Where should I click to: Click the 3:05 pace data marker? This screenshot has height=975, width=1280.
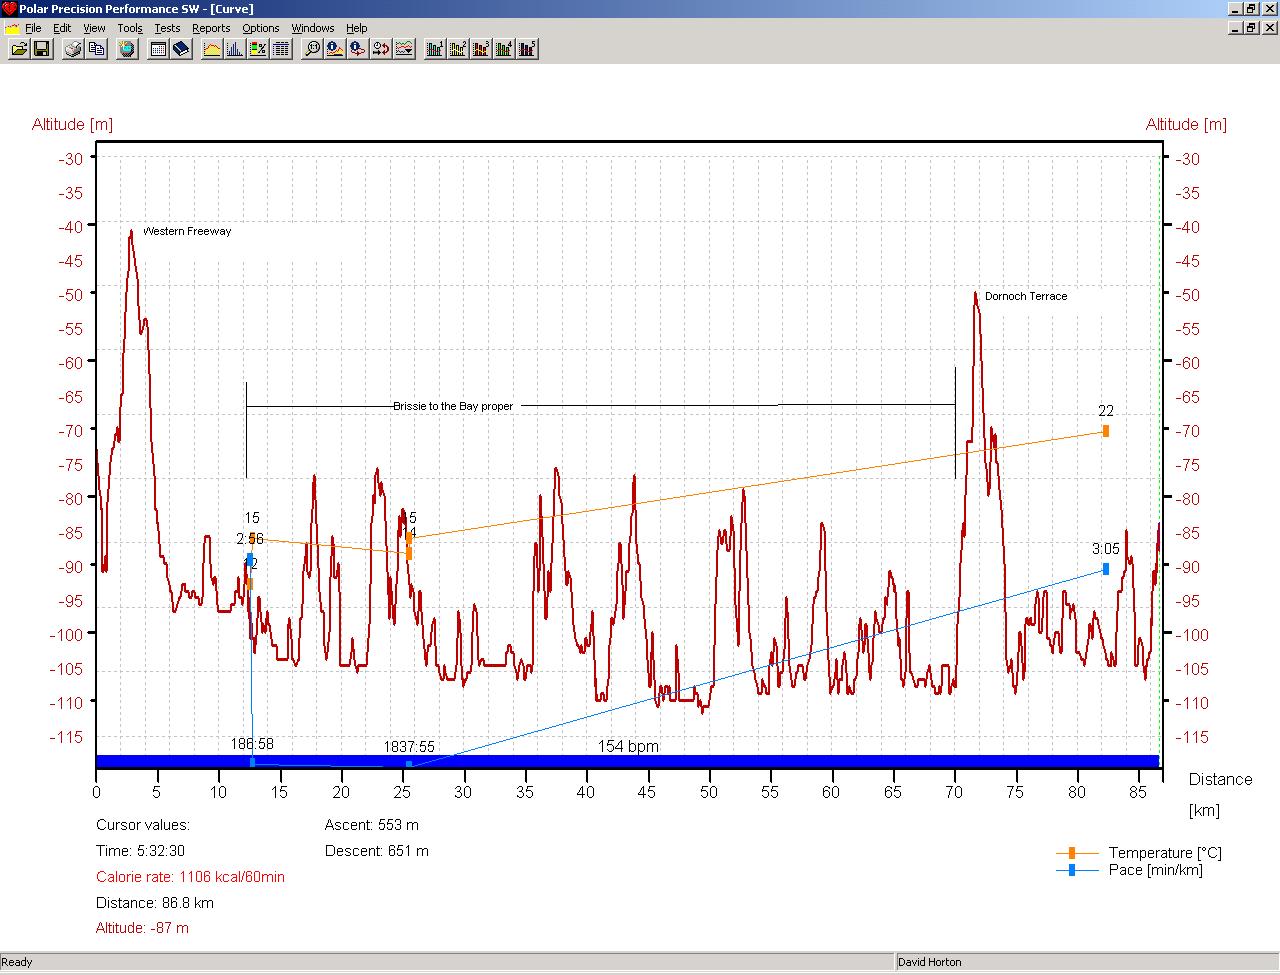1105,569
